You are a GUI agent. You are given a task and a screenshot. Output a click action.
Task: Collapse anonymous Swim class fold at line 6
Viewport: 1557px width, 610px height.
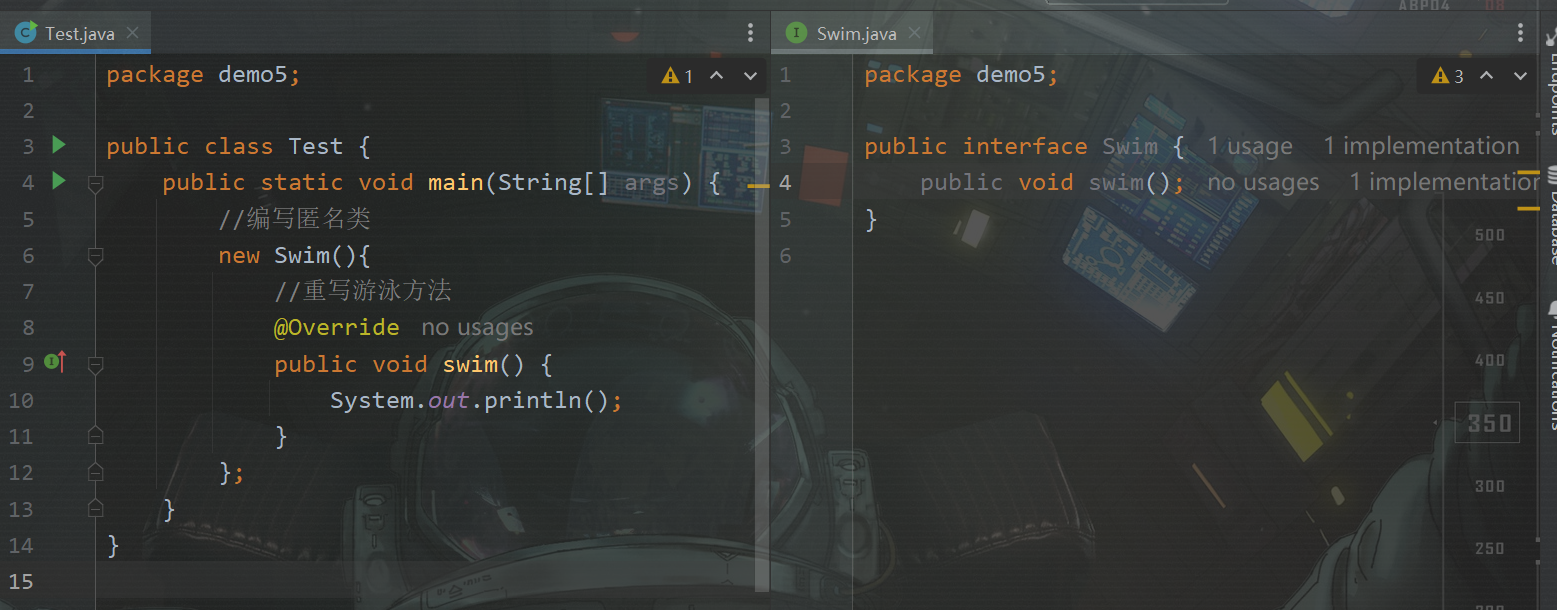[x=95, y=257]
